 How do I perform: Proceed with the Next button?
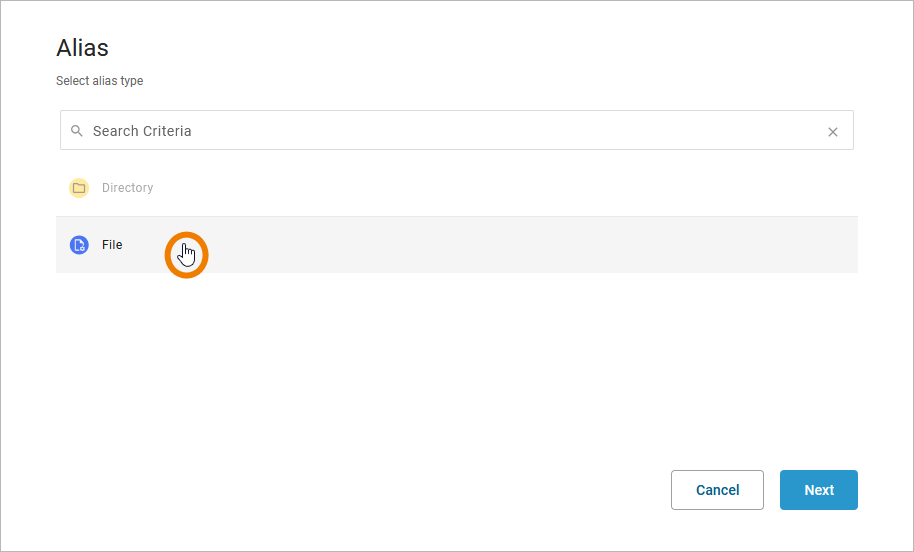tap(818, 490)
